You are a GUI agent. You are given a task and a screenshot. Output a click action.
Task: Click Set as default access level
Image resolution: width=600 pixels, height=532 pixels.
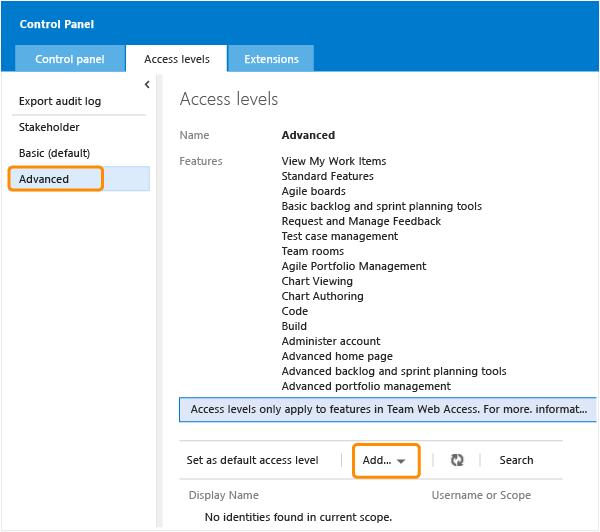click(x=252, y=460)
